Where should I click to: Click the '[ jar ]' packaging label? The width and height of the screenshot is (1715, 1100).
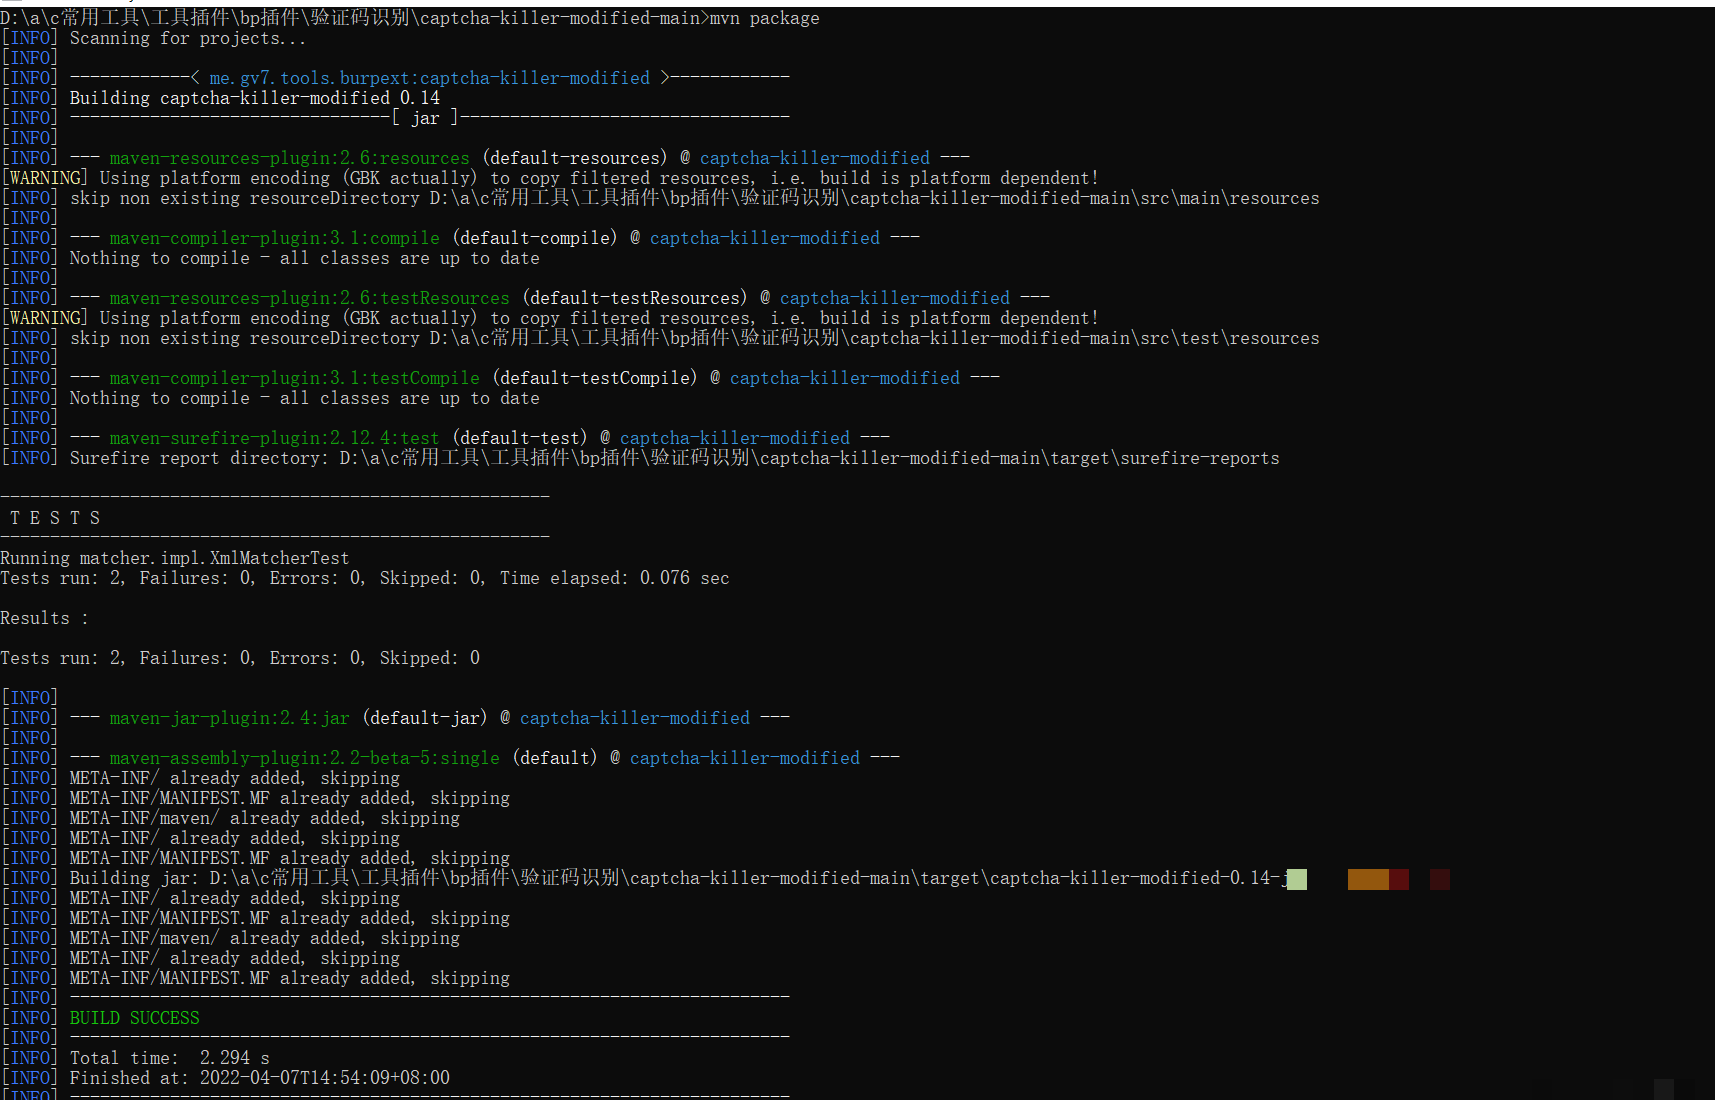pos(425,118)
